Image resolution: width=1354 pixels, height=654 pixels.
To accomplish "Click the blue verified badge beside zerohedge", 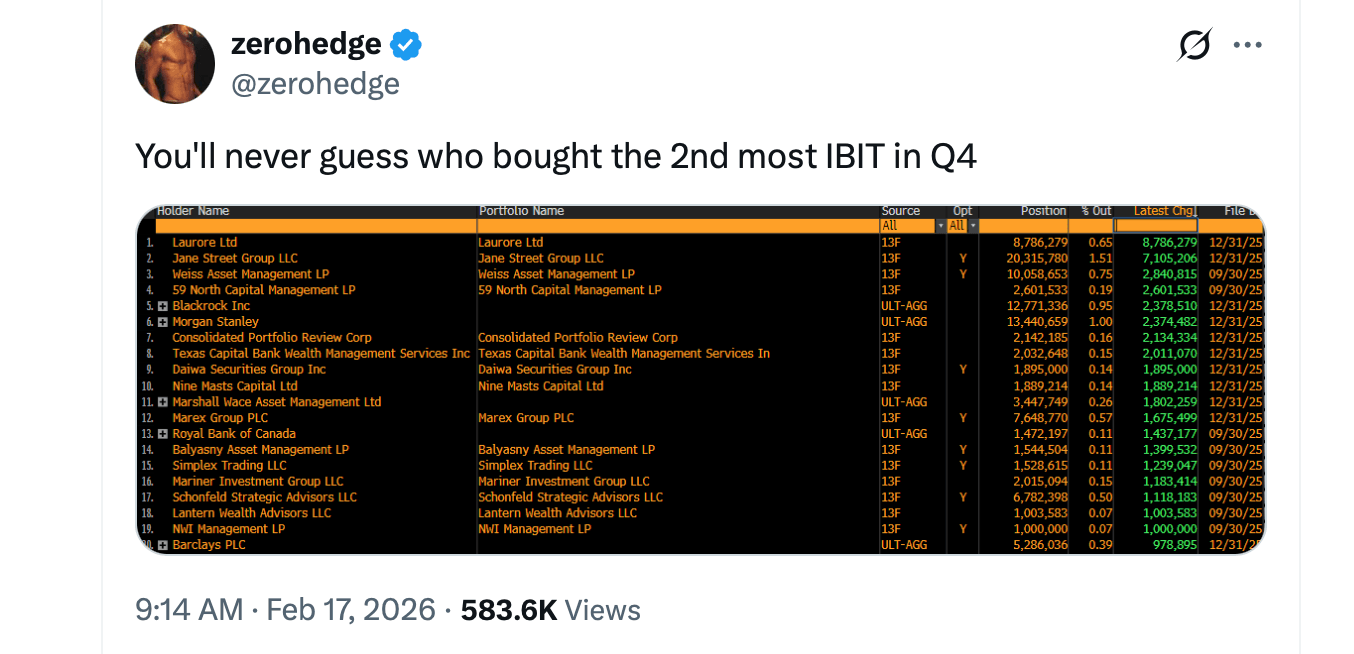I will click(406, 43).
